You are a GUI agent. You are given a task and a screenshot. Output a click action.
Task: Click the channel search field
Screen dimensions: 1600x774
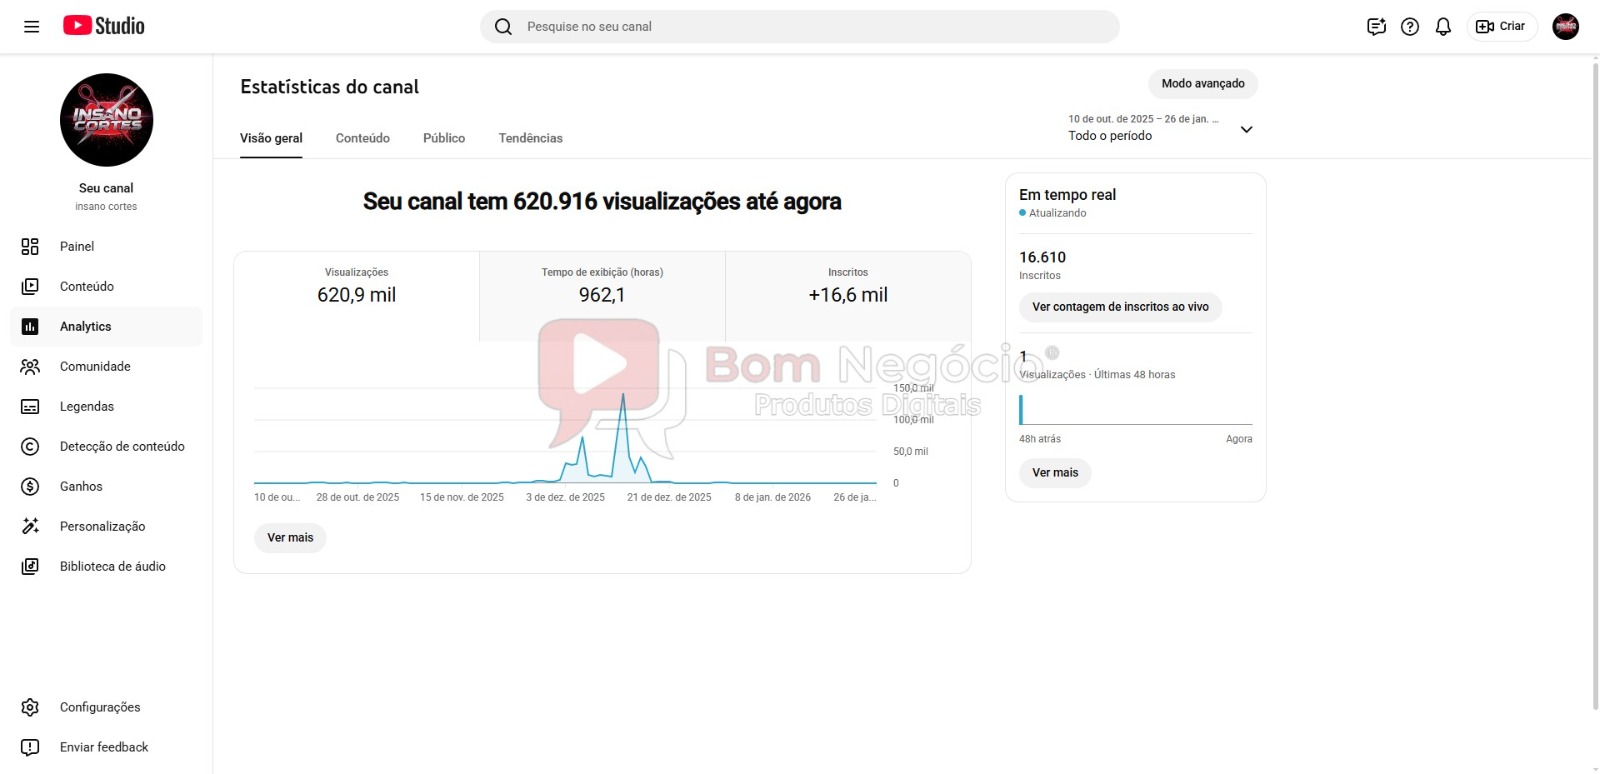coord(800,27)
